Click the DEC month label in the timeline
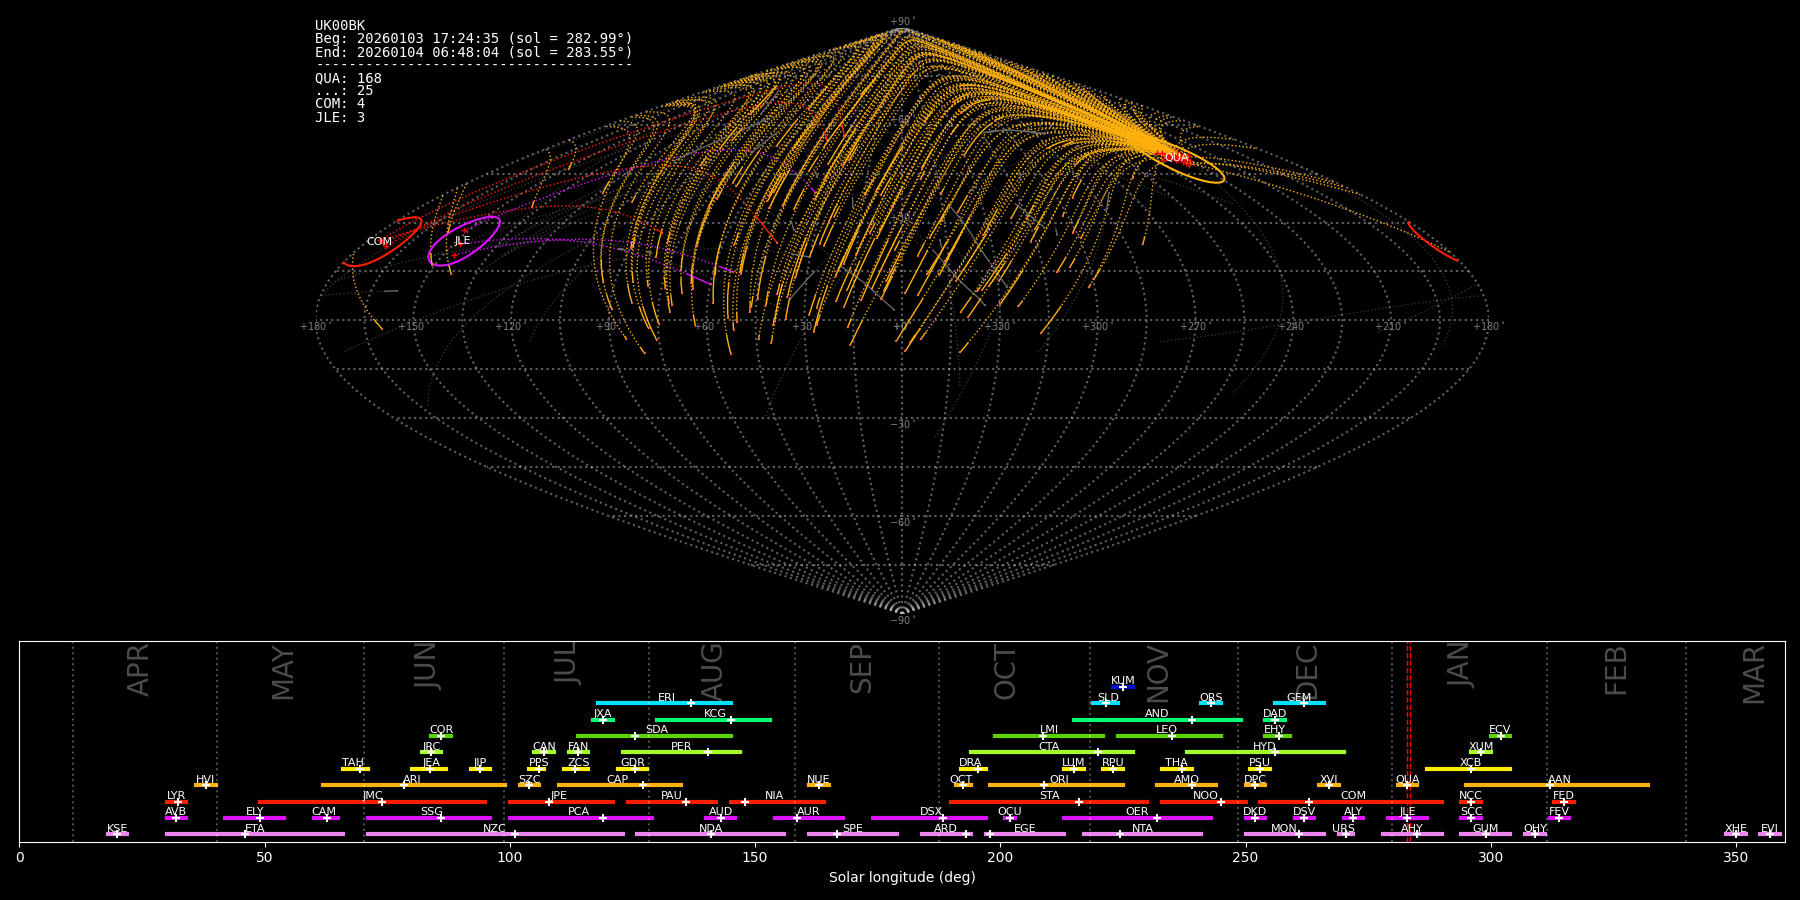 pyautogui.click(x=1307, y=670)
